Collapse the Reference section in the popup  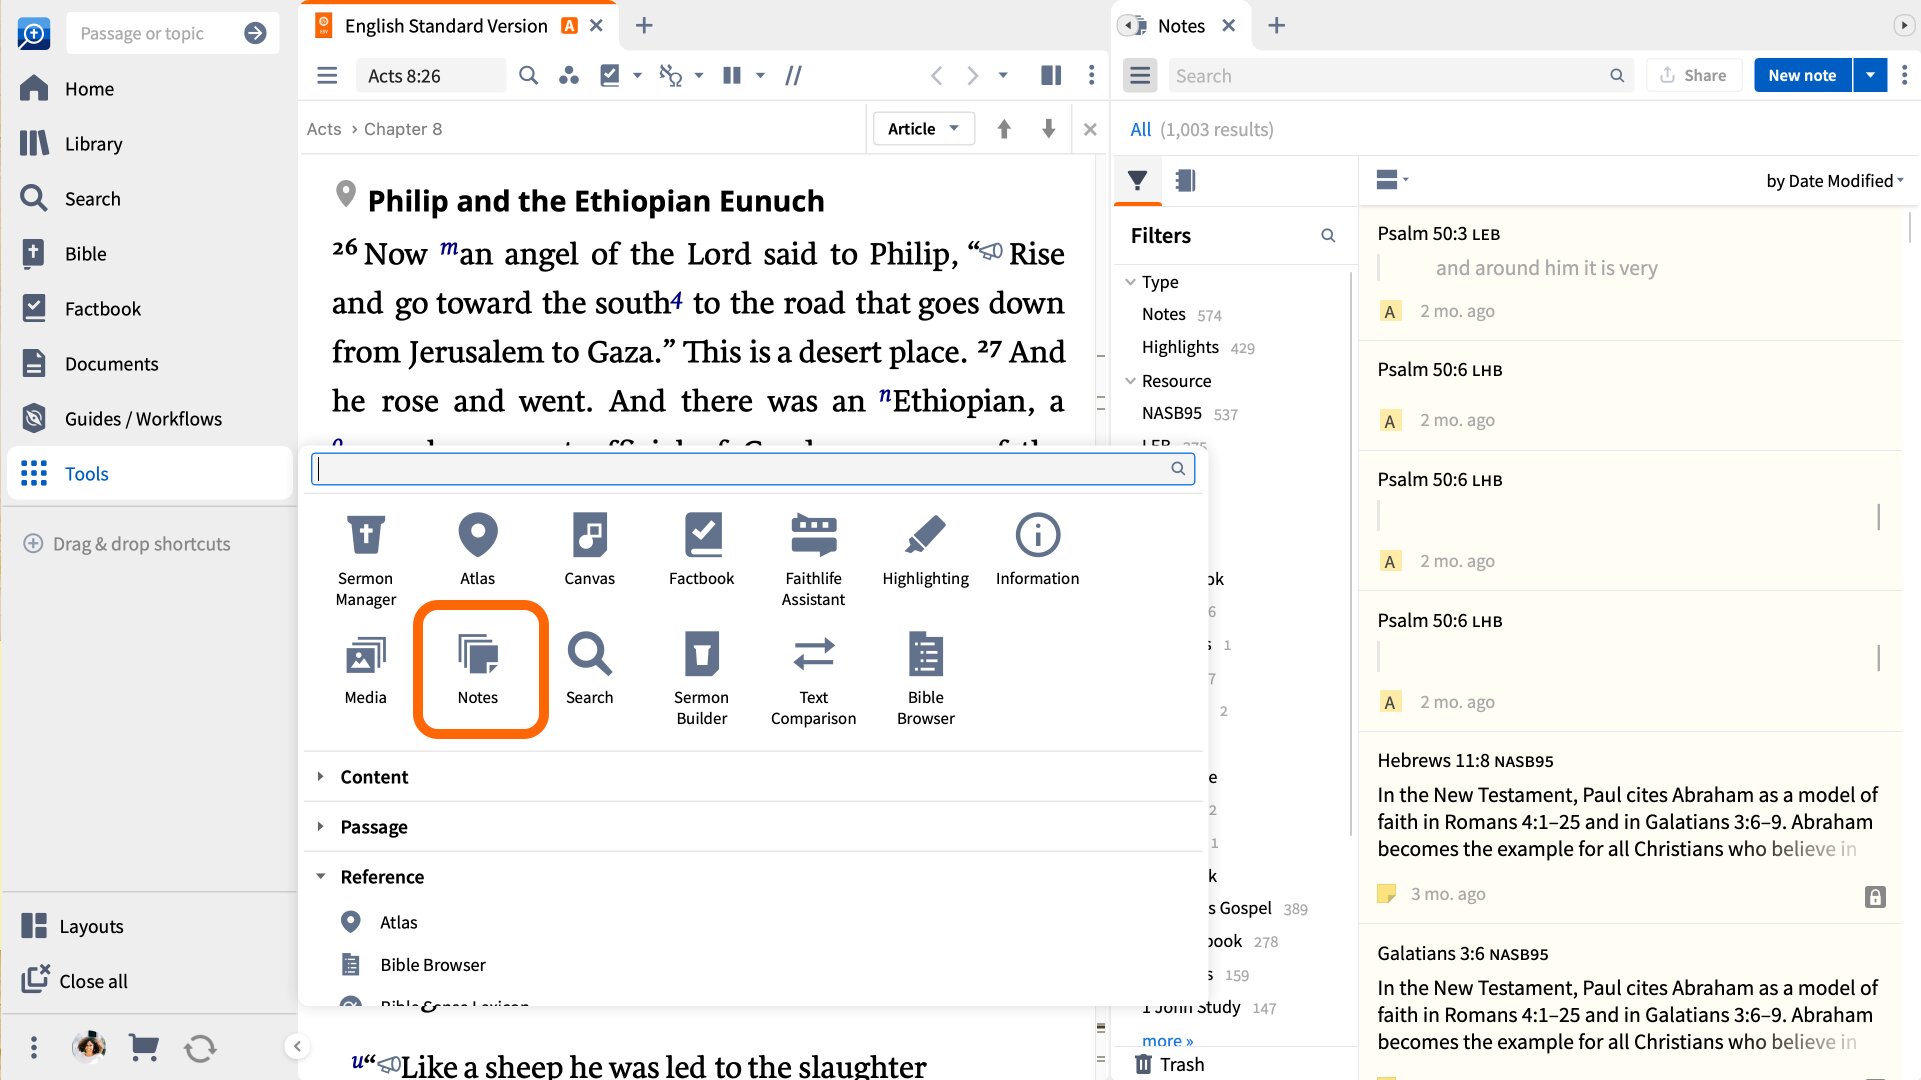(321, 876)
